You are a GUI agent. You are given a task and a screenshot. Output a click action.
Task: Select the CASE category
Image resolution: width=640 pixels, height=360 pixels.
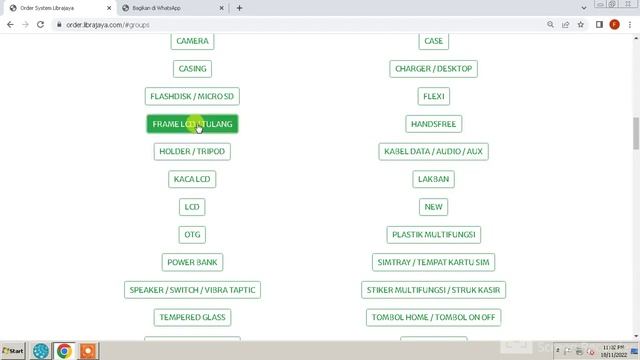(x=433, y=41)
